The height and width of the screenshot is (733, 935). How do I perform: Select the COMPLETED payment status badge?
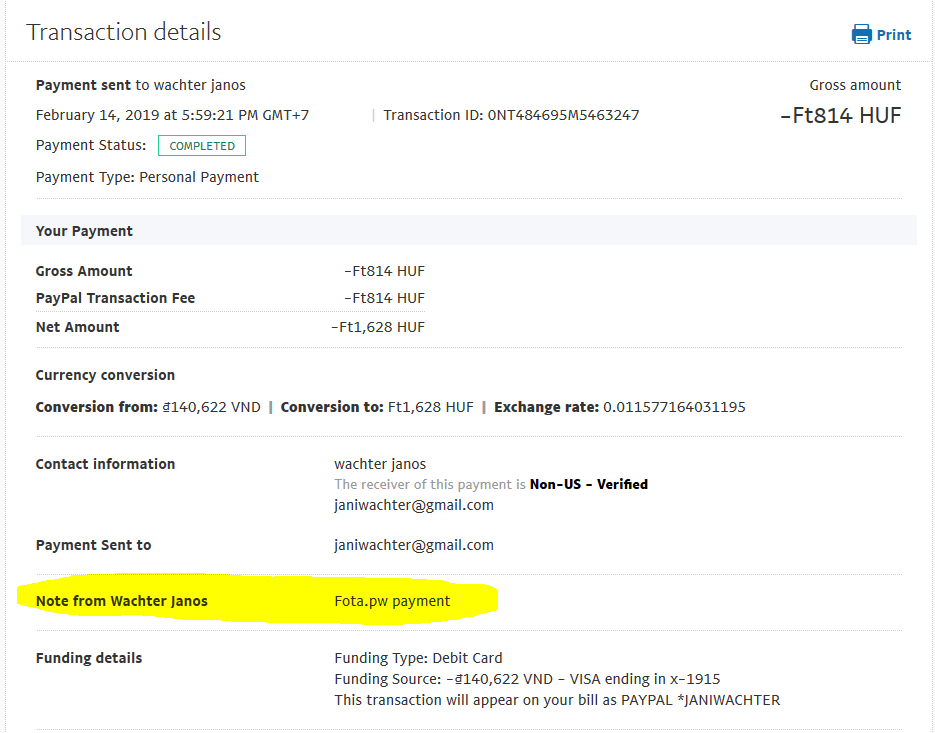(x=202, y=146)
